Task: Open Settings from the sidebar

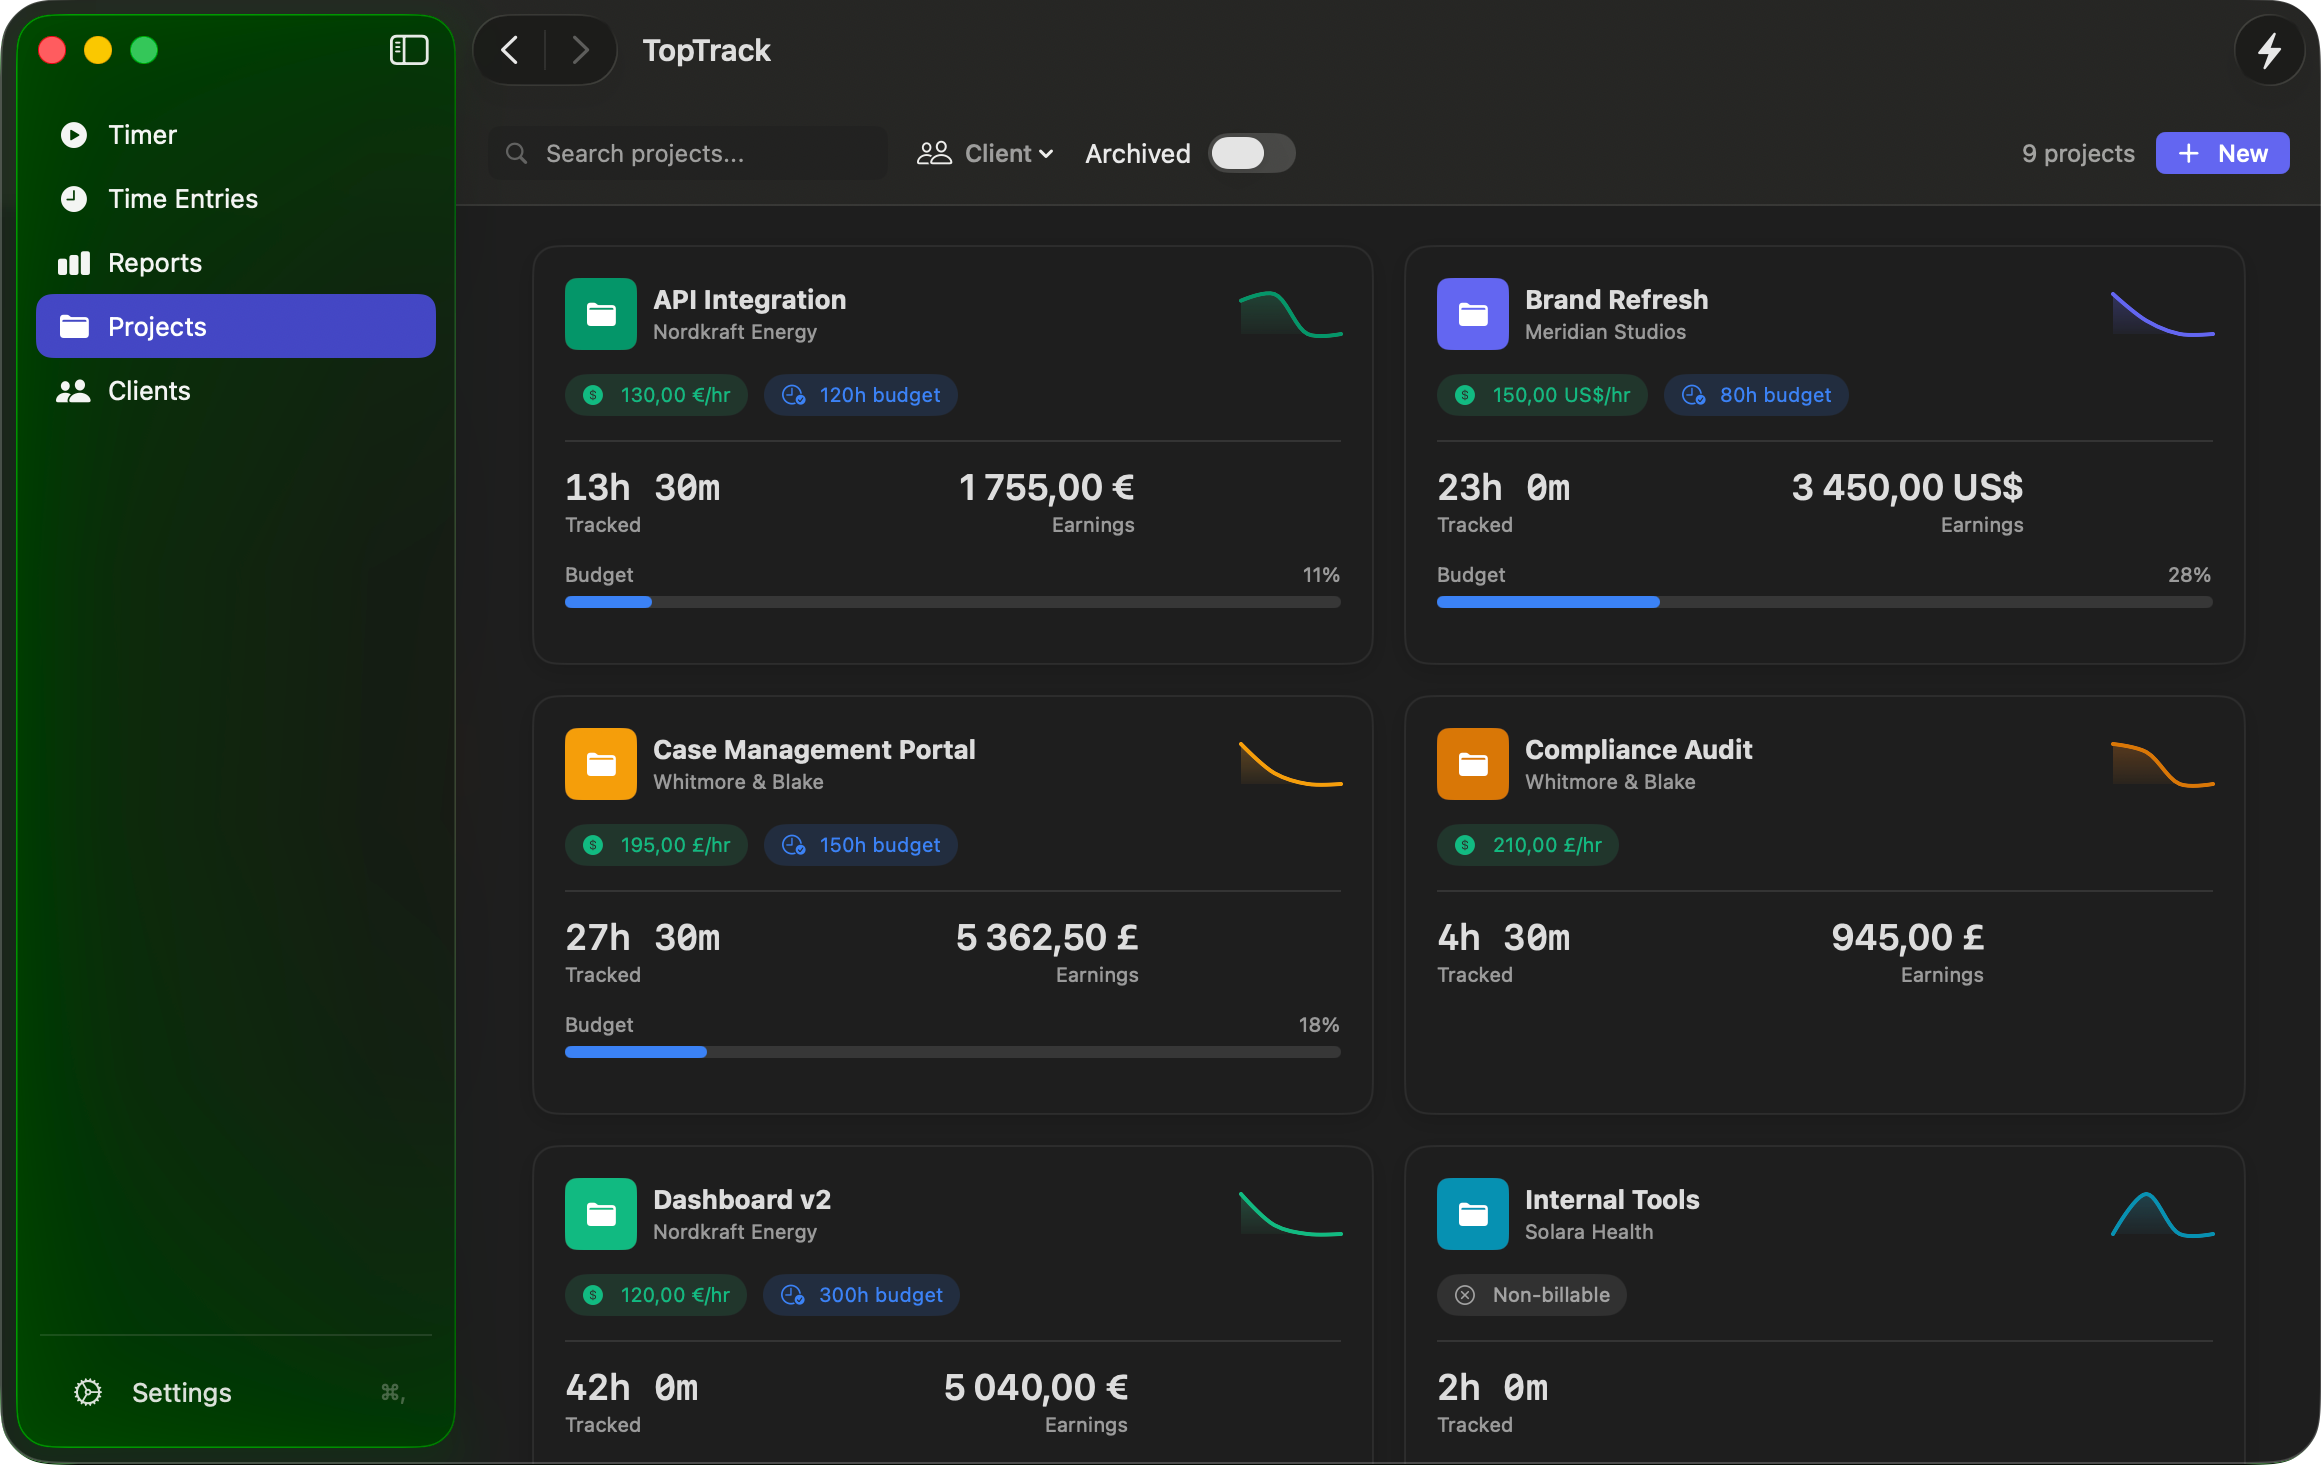Action: click(181, 1391)
